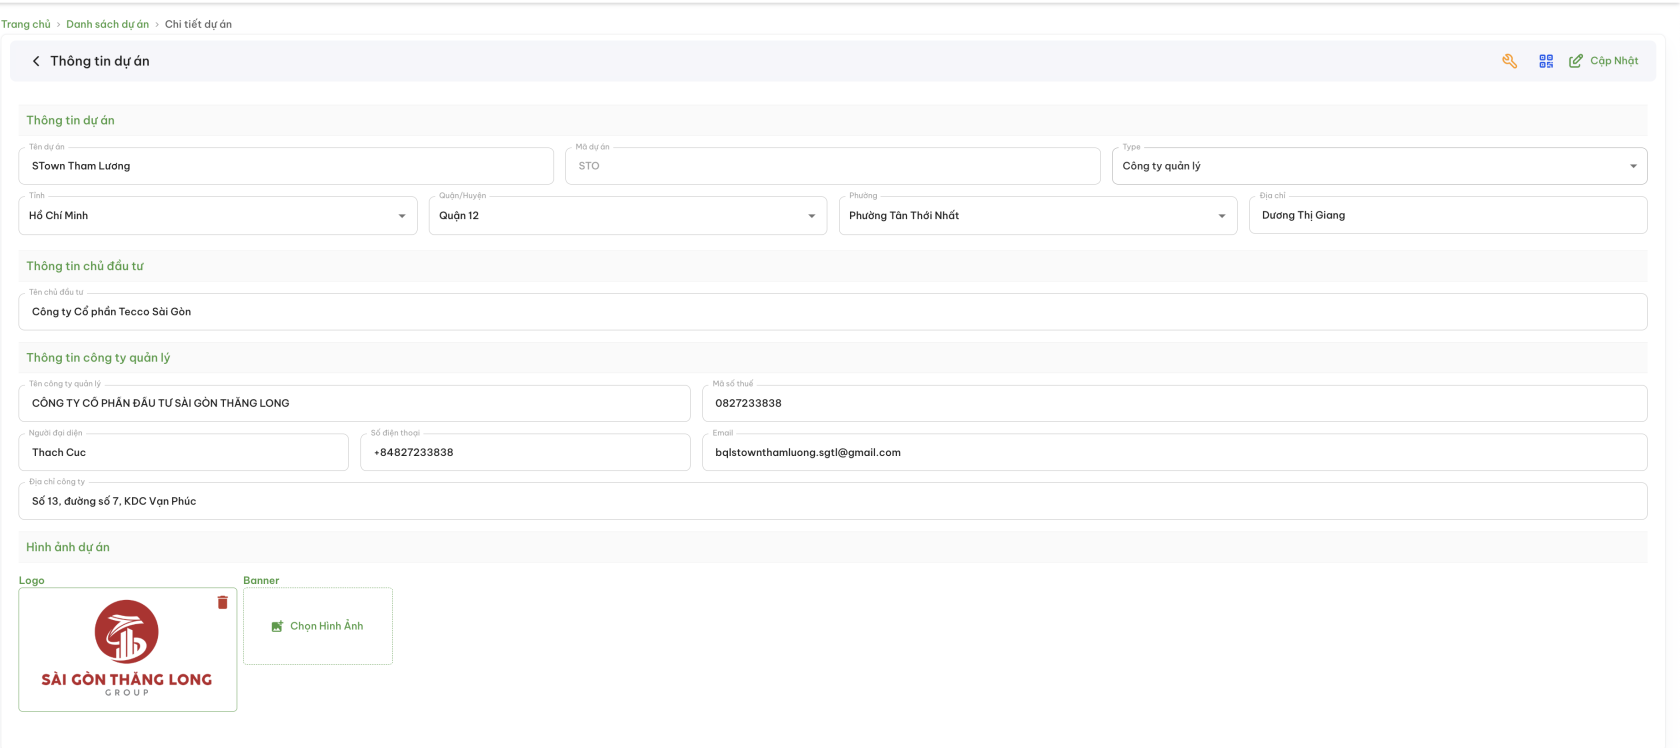Open the blue QR code icon
Screen dimensions: 1680x748
pyautogui.click(x=1546, y=61)
